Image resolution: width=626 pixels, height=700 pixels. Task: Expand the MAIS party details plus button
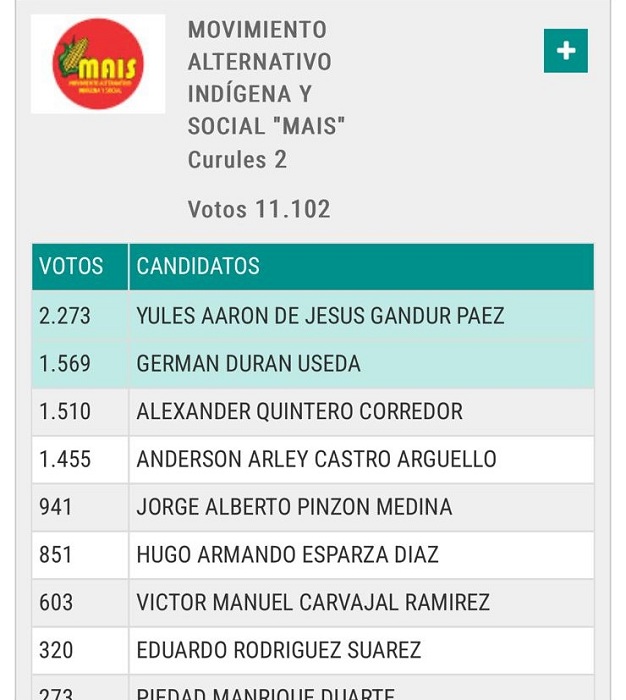tap(565, 51)
